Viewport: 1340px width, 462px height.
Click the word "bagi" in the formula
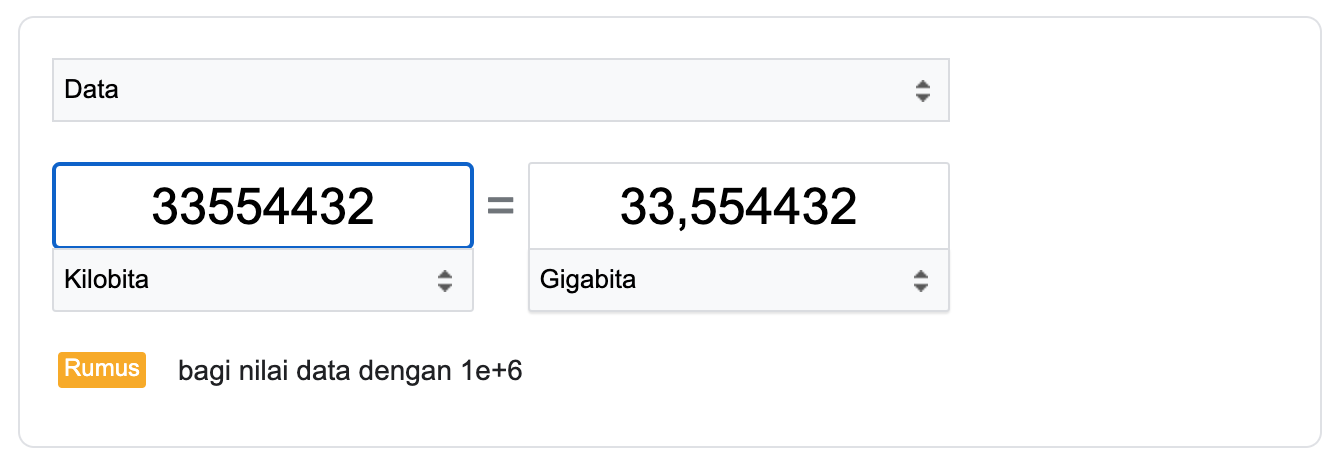point(200,372)
